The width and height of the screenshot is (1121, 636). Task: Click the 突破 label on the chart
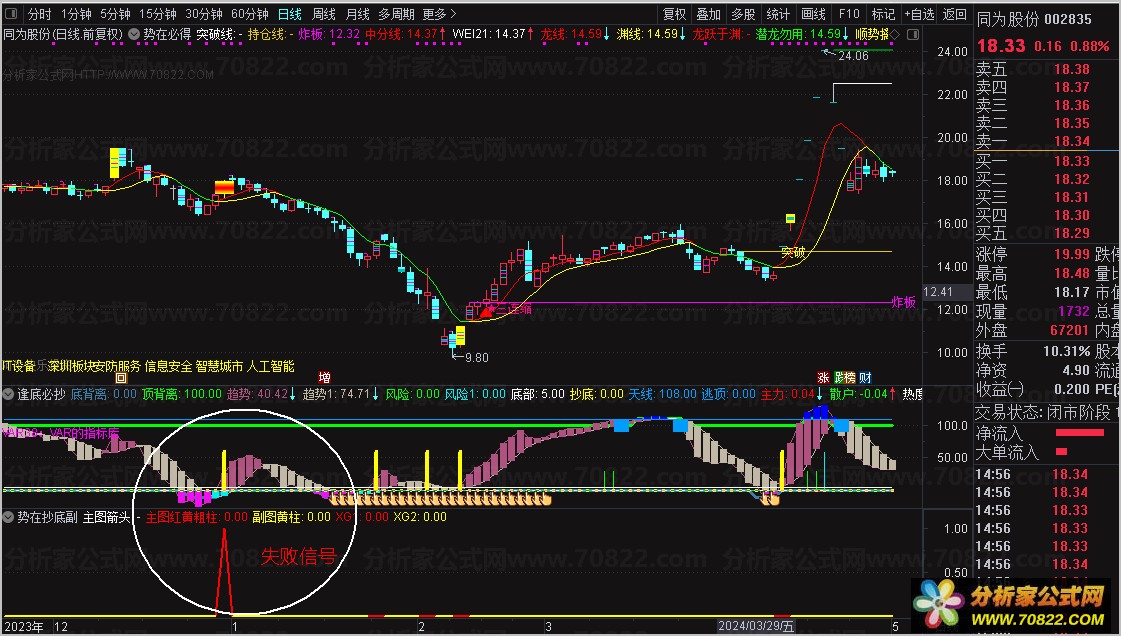click(793, 252)
